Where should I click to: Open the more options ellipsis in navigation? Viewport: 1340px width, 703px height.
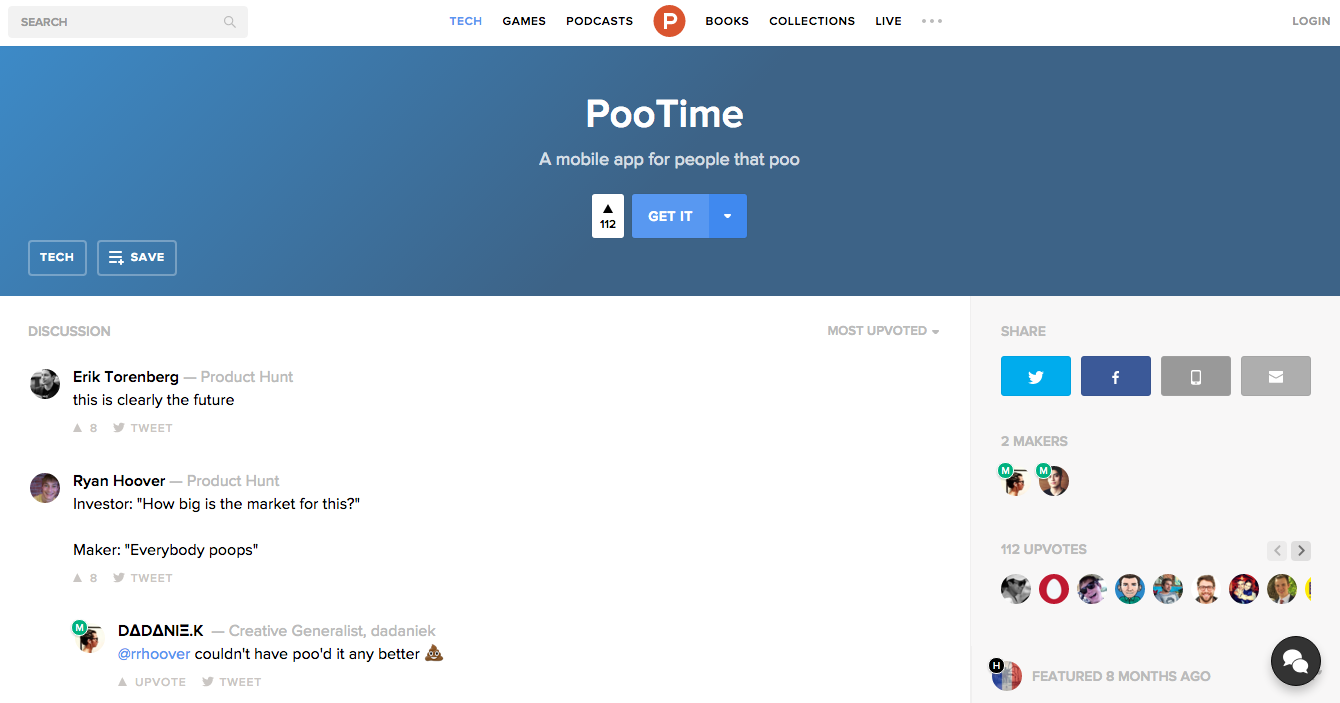coord(932,21)
